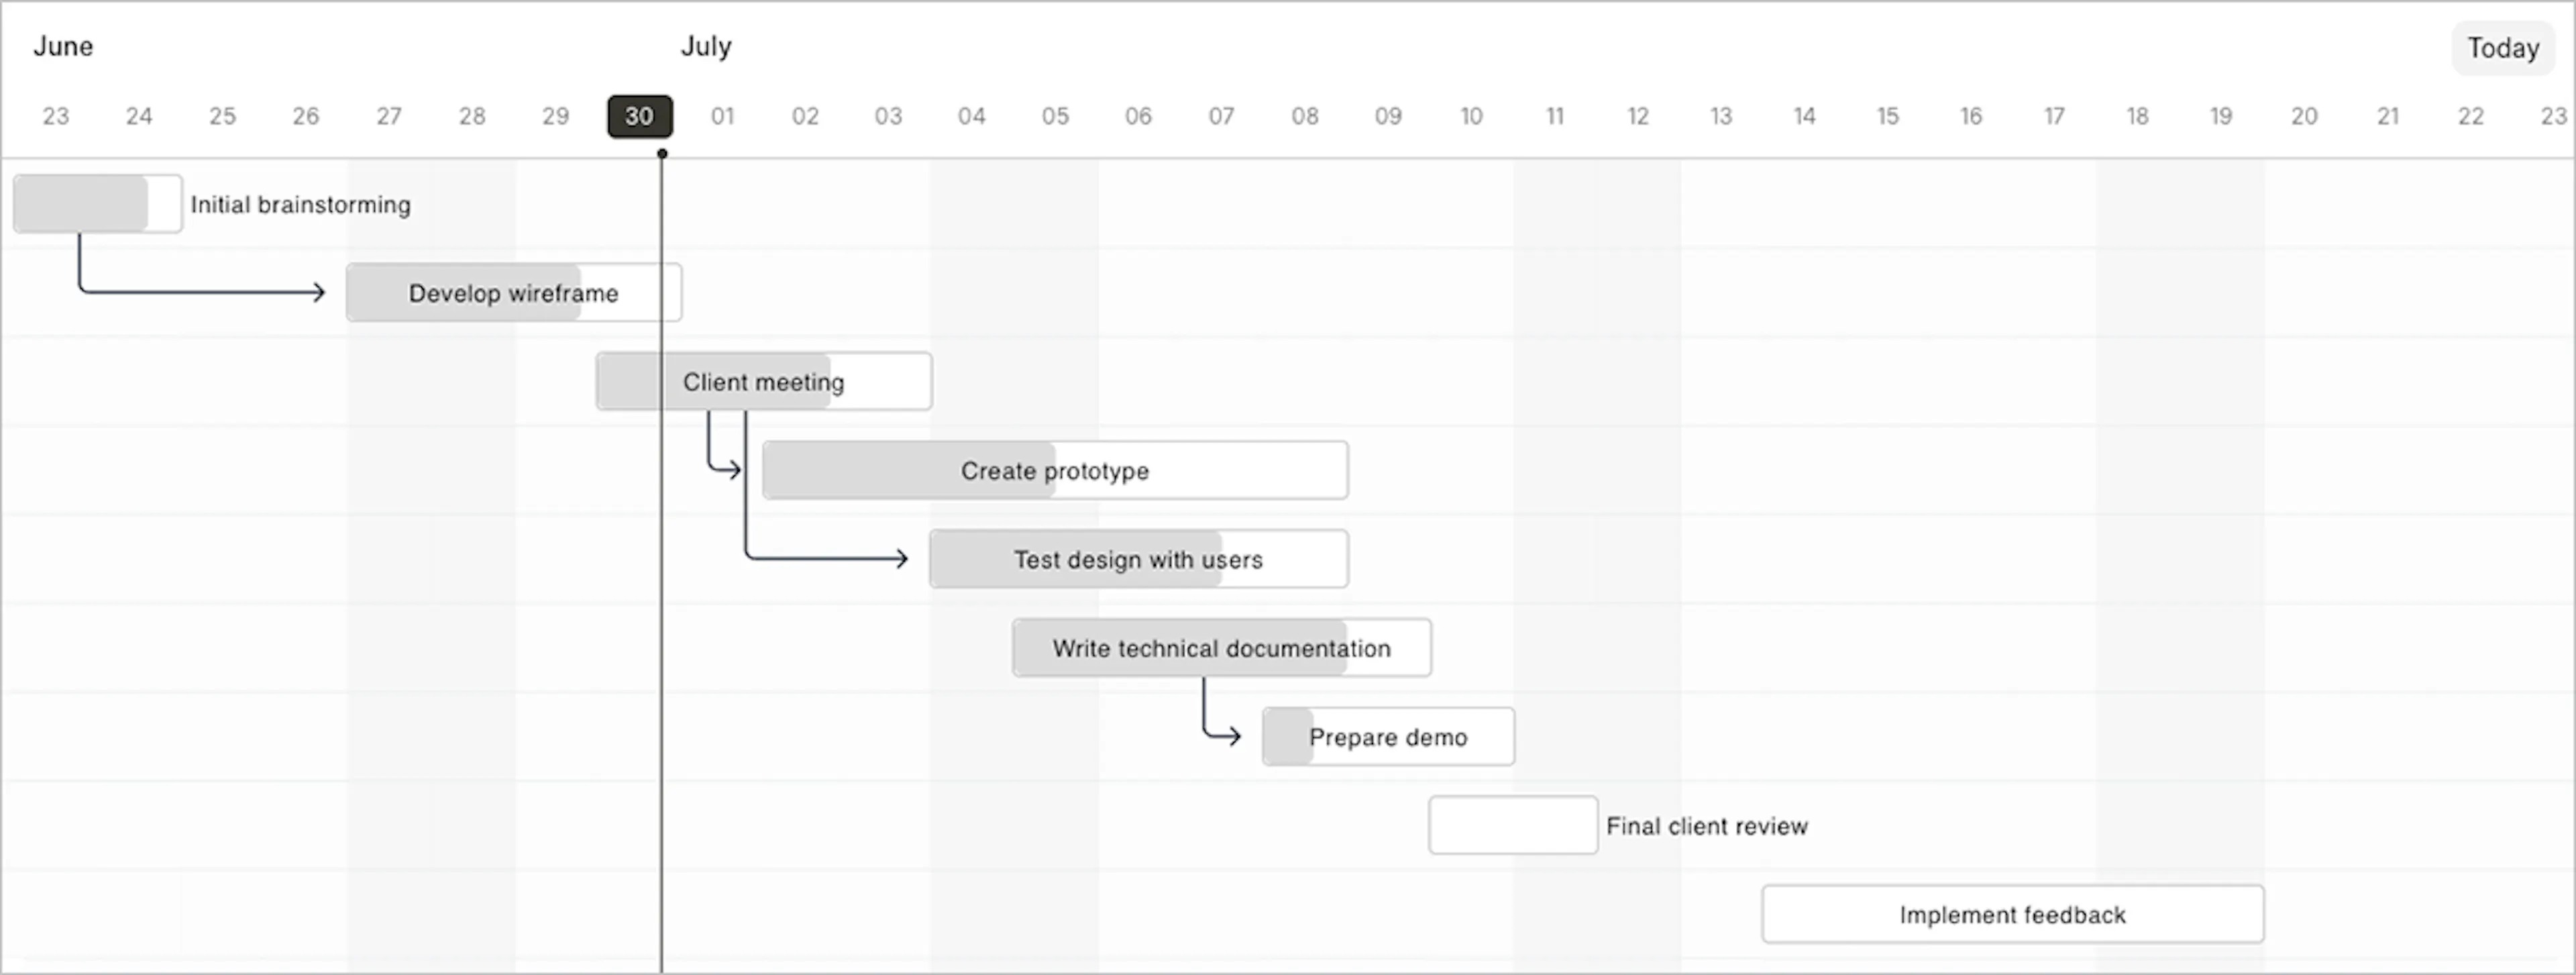
Task: Select the Implement feedback task bar
Action: [2013, 915]
